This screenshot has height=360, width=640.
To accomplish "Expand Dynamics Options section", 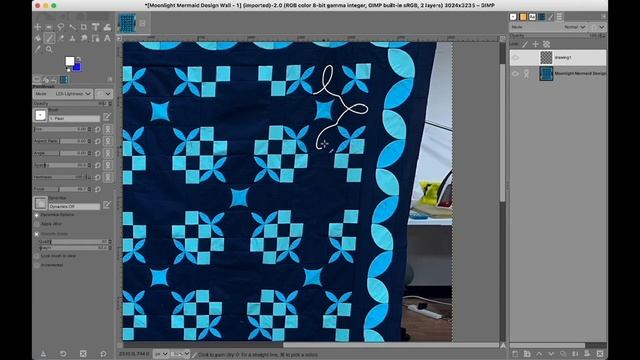I will click(37, 215).
